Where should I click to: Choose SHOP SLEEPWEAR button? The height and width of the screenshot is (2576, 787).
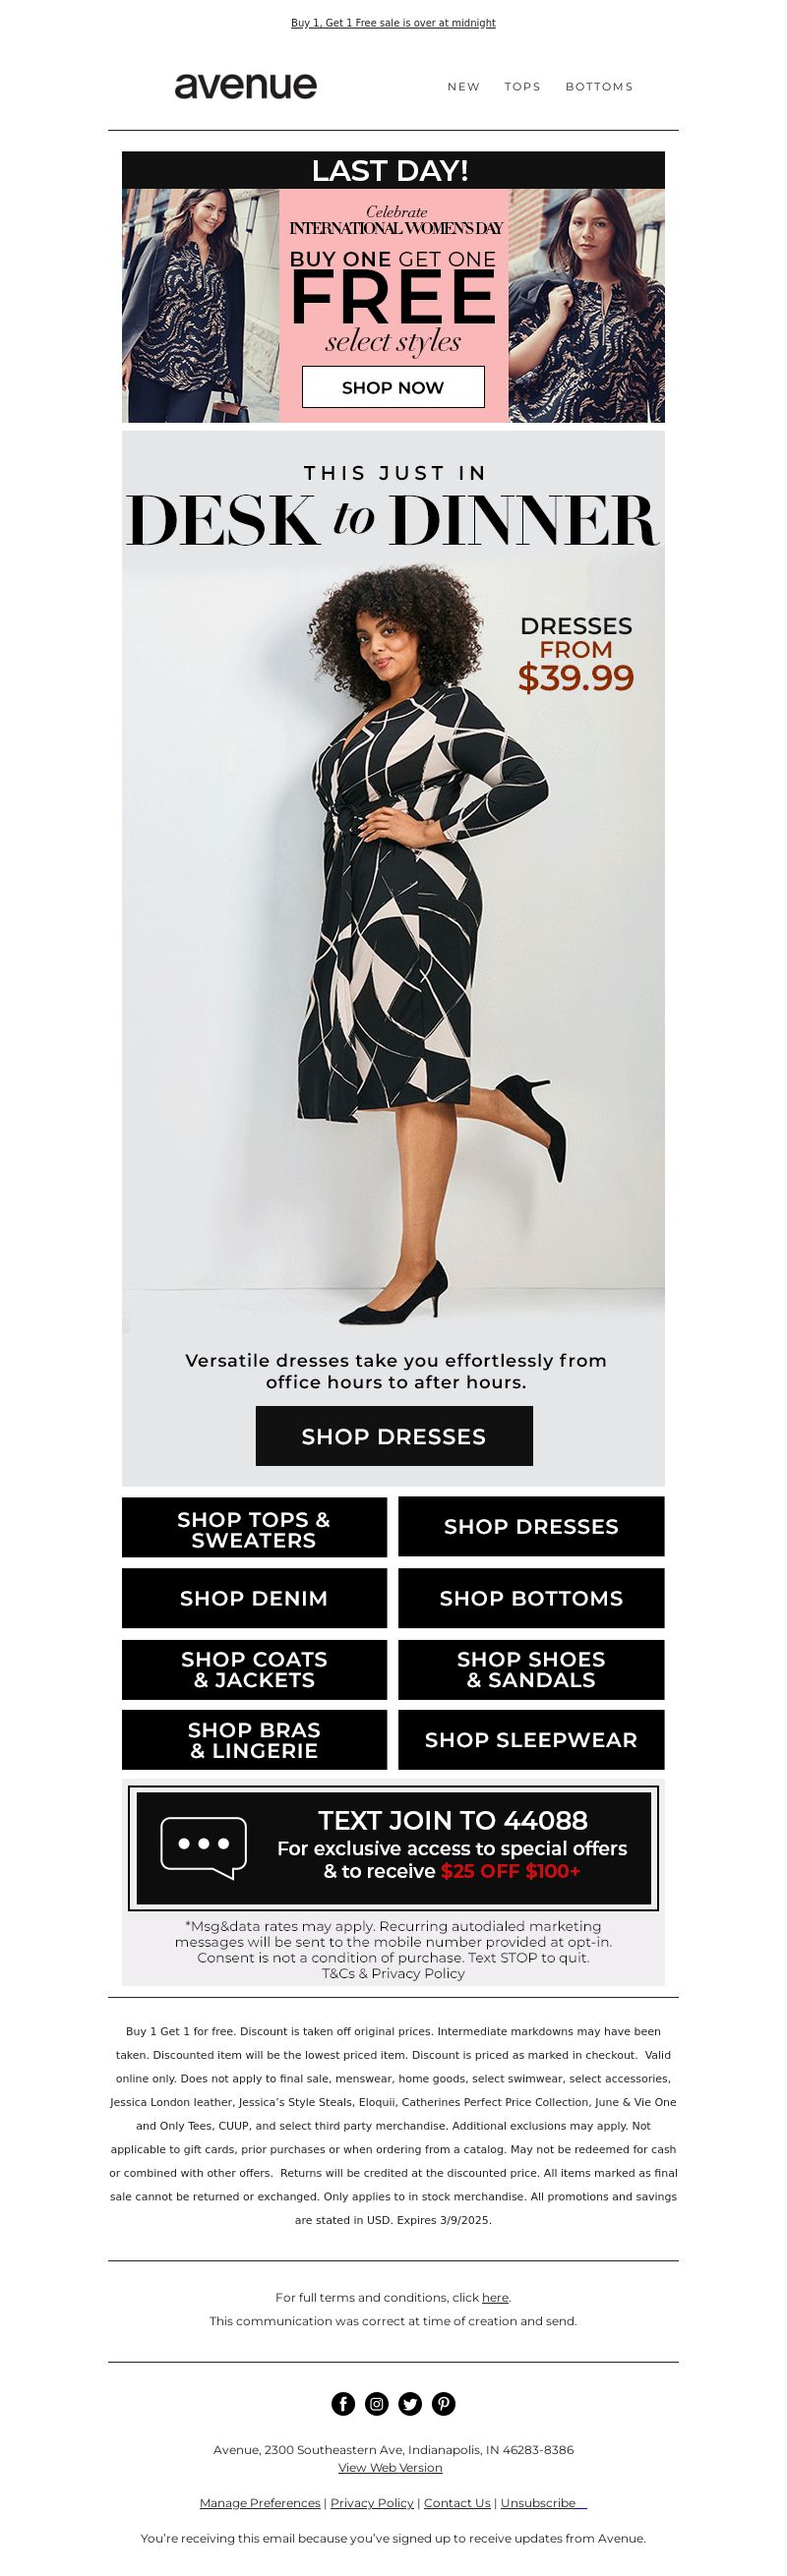coord(531,1740)
